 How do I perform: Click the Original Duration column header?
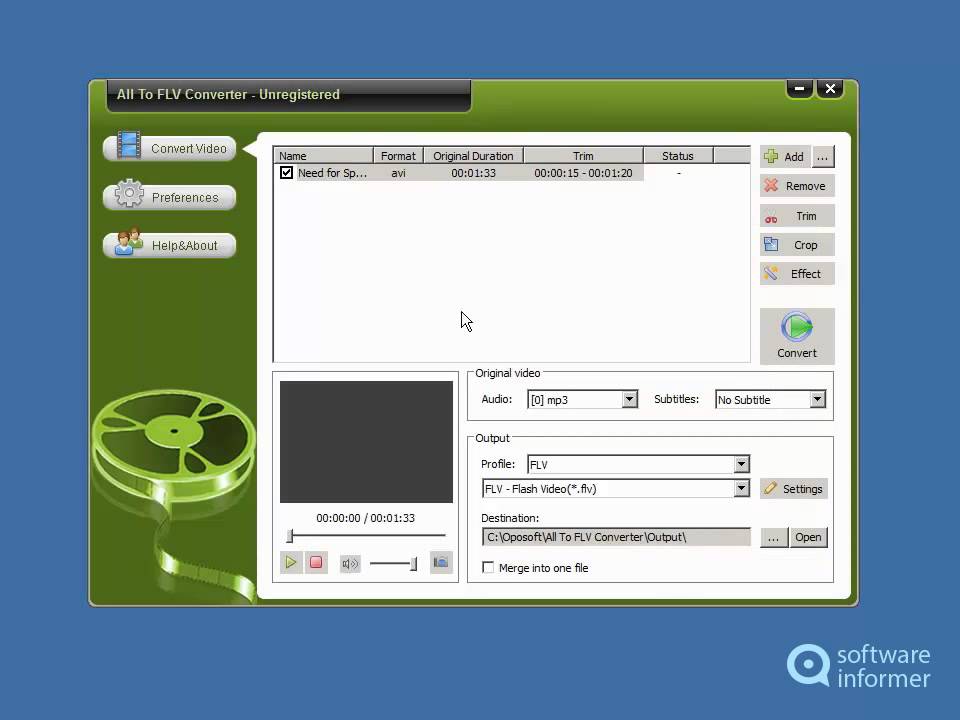click(x=473, y=156)
